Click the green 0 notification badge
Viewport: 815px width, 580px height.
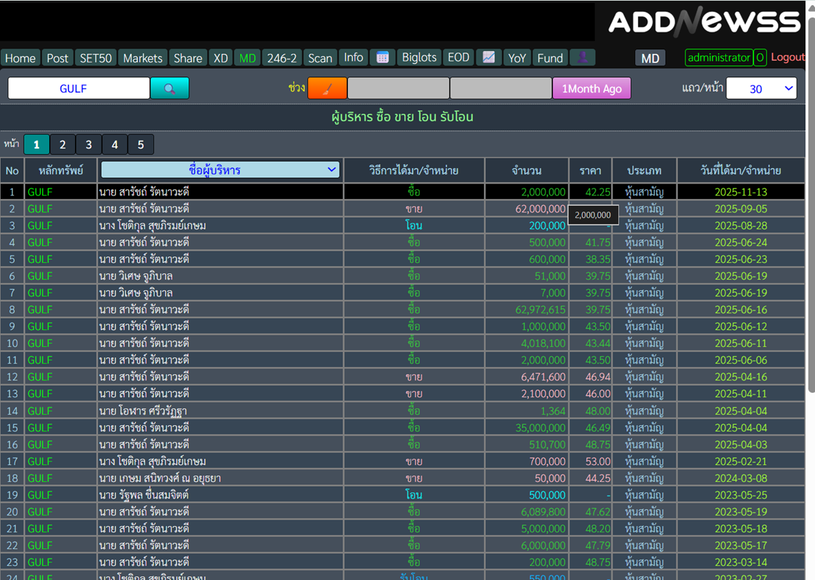(x=760, y=58)
